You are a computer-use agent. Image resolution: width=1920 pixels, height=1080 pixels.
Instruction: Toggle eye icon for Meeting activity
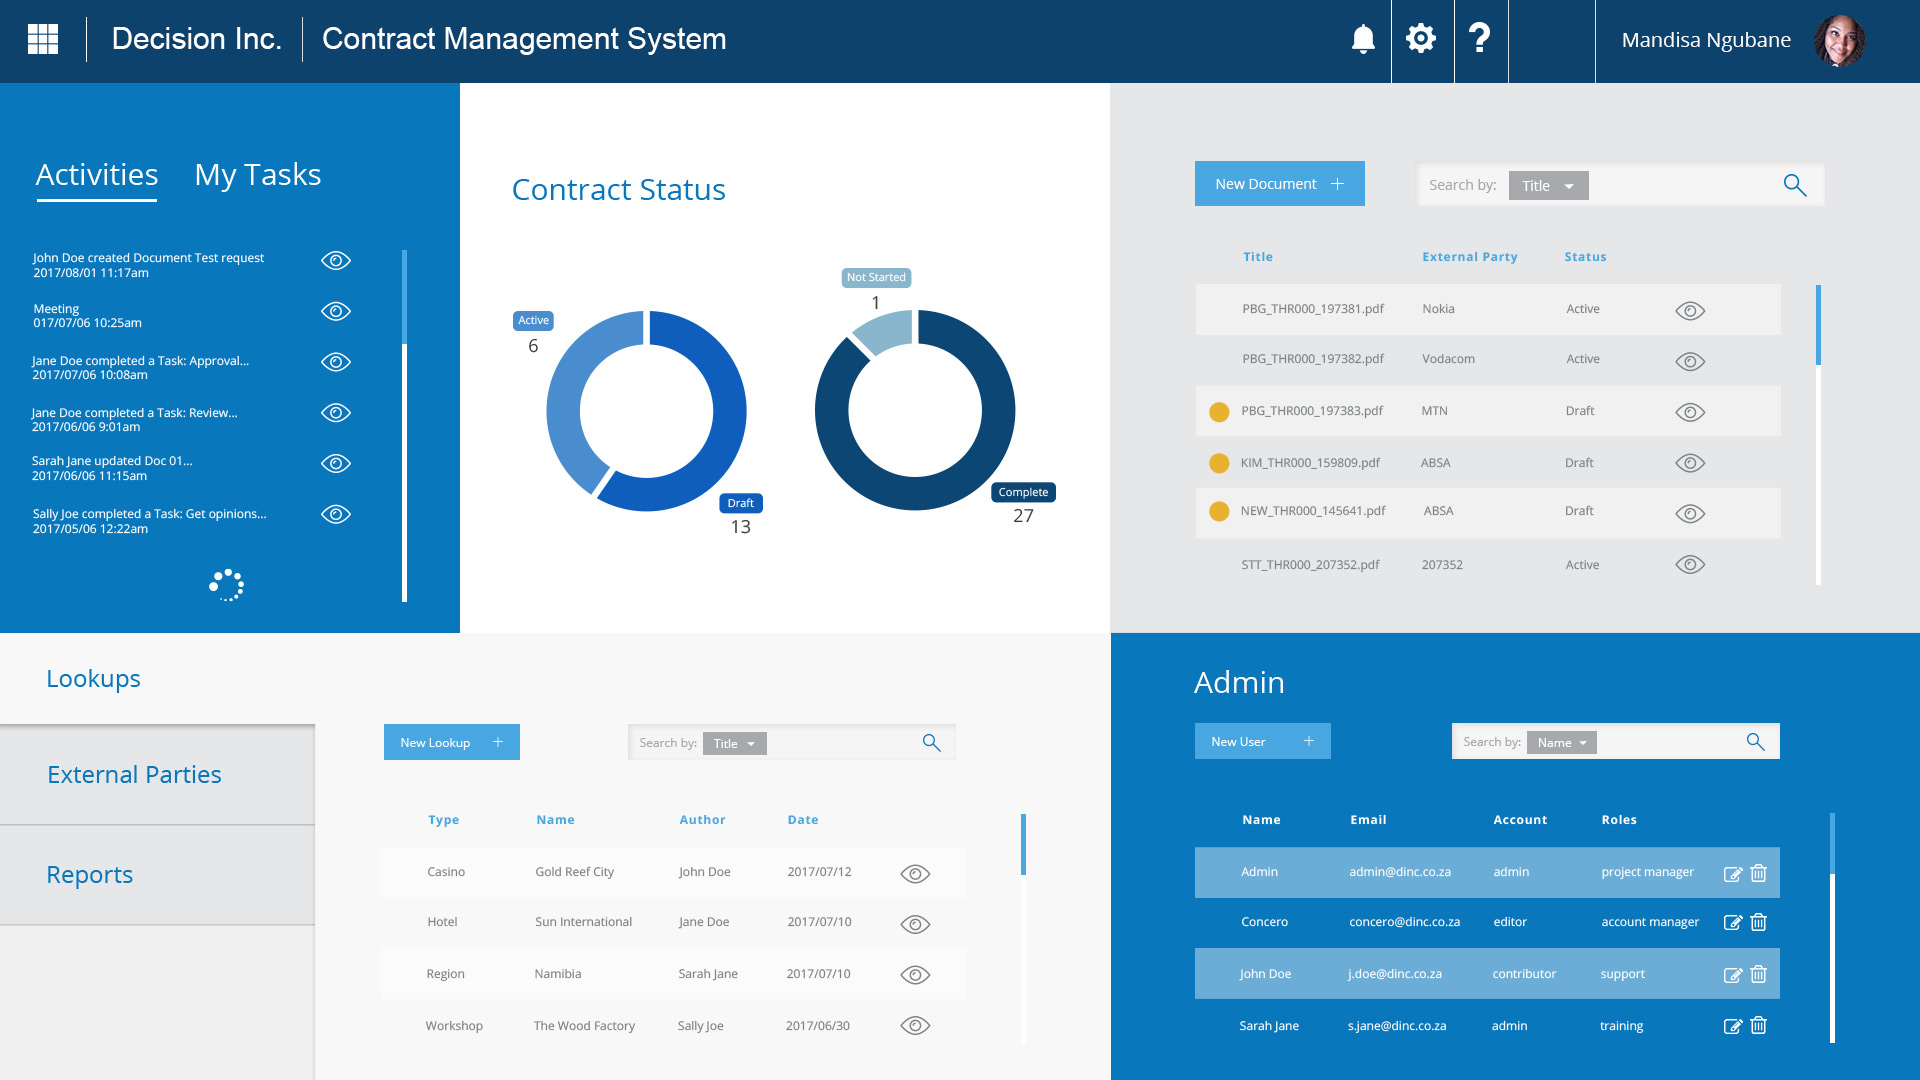336,312
